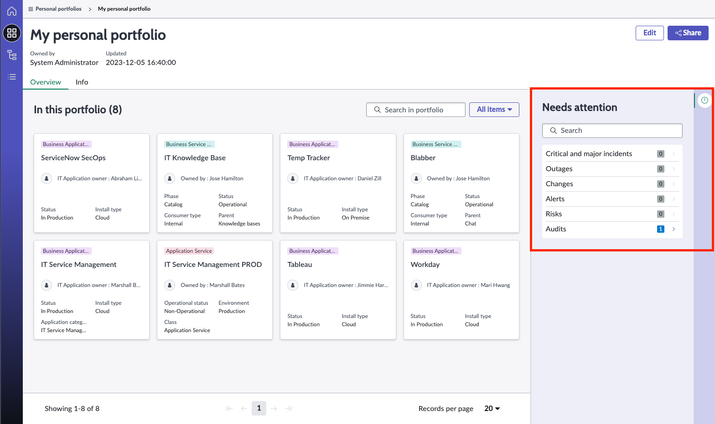Click the avatar icon on ServiceNow SecOps card
This screenshot has width=715, height=424.
tap(47, 178)
